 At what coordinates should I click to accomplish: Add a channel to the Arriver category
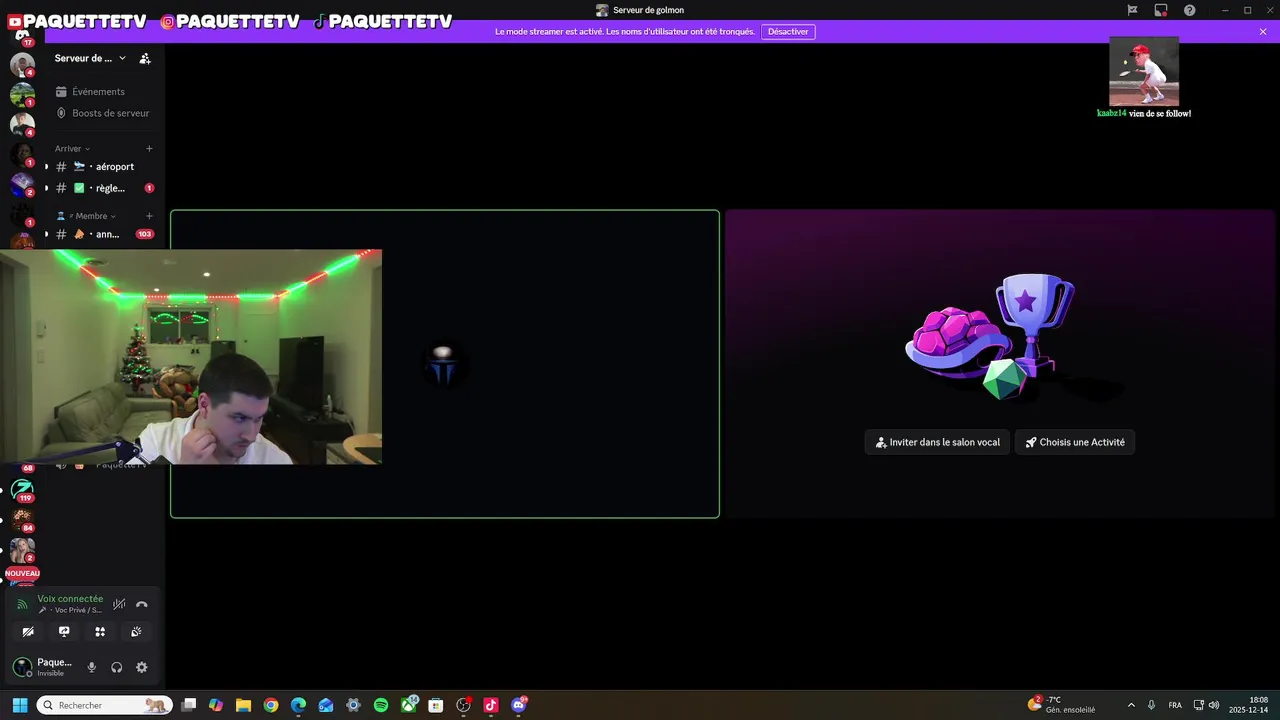point(149,148)
